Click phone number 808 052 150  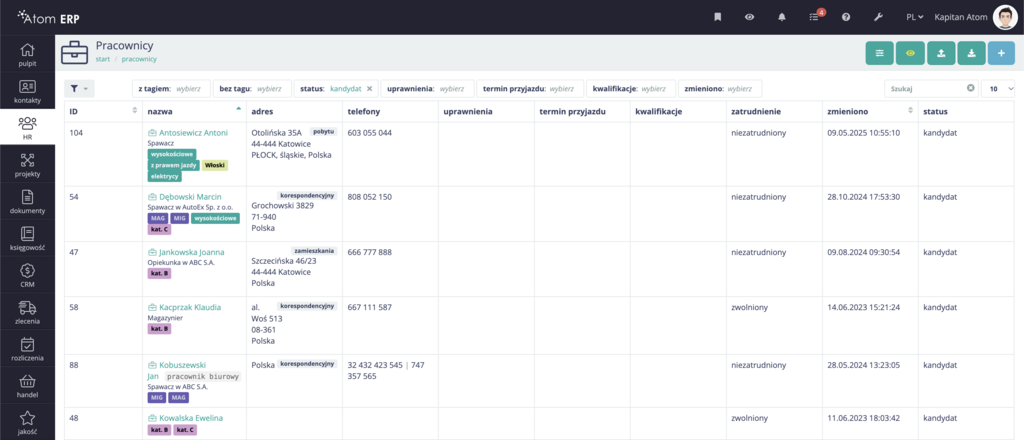[370, 196]
